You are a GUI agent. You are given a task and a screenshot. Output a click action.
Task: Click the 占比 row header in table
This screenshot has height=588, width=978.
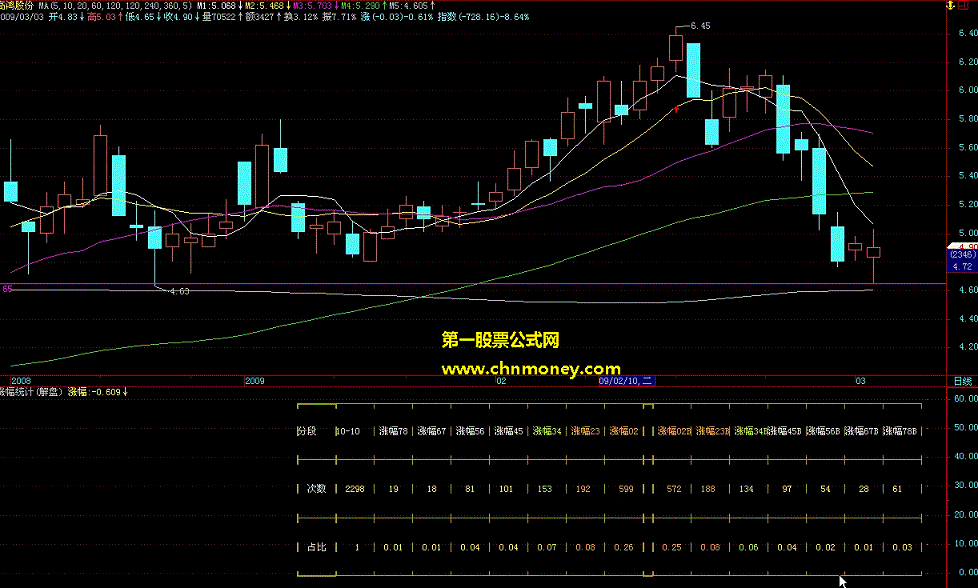tap(316, 547)
